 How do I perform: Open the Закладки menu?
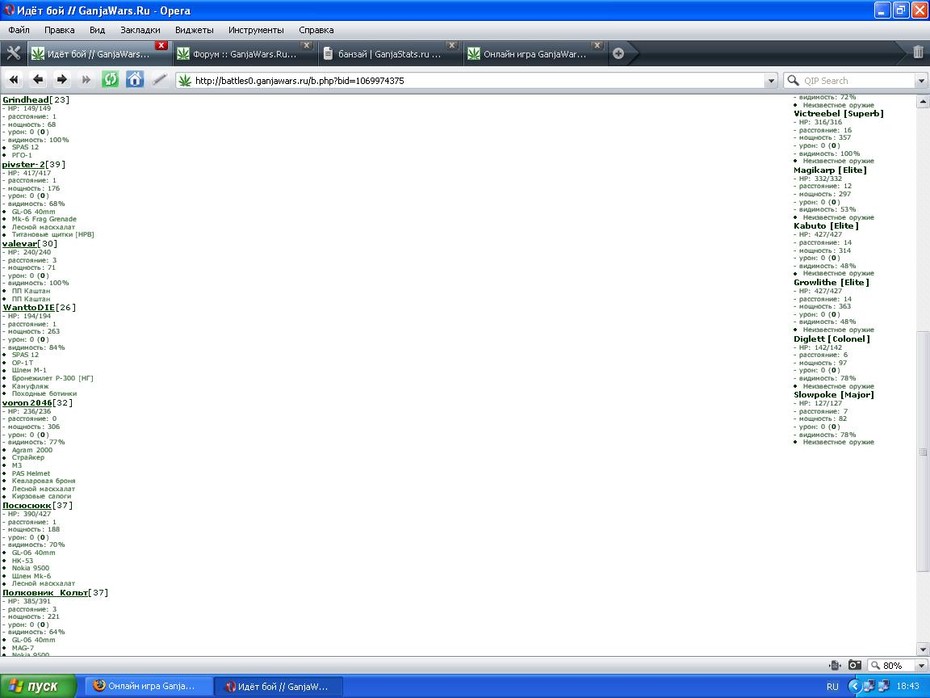(140, 30)
